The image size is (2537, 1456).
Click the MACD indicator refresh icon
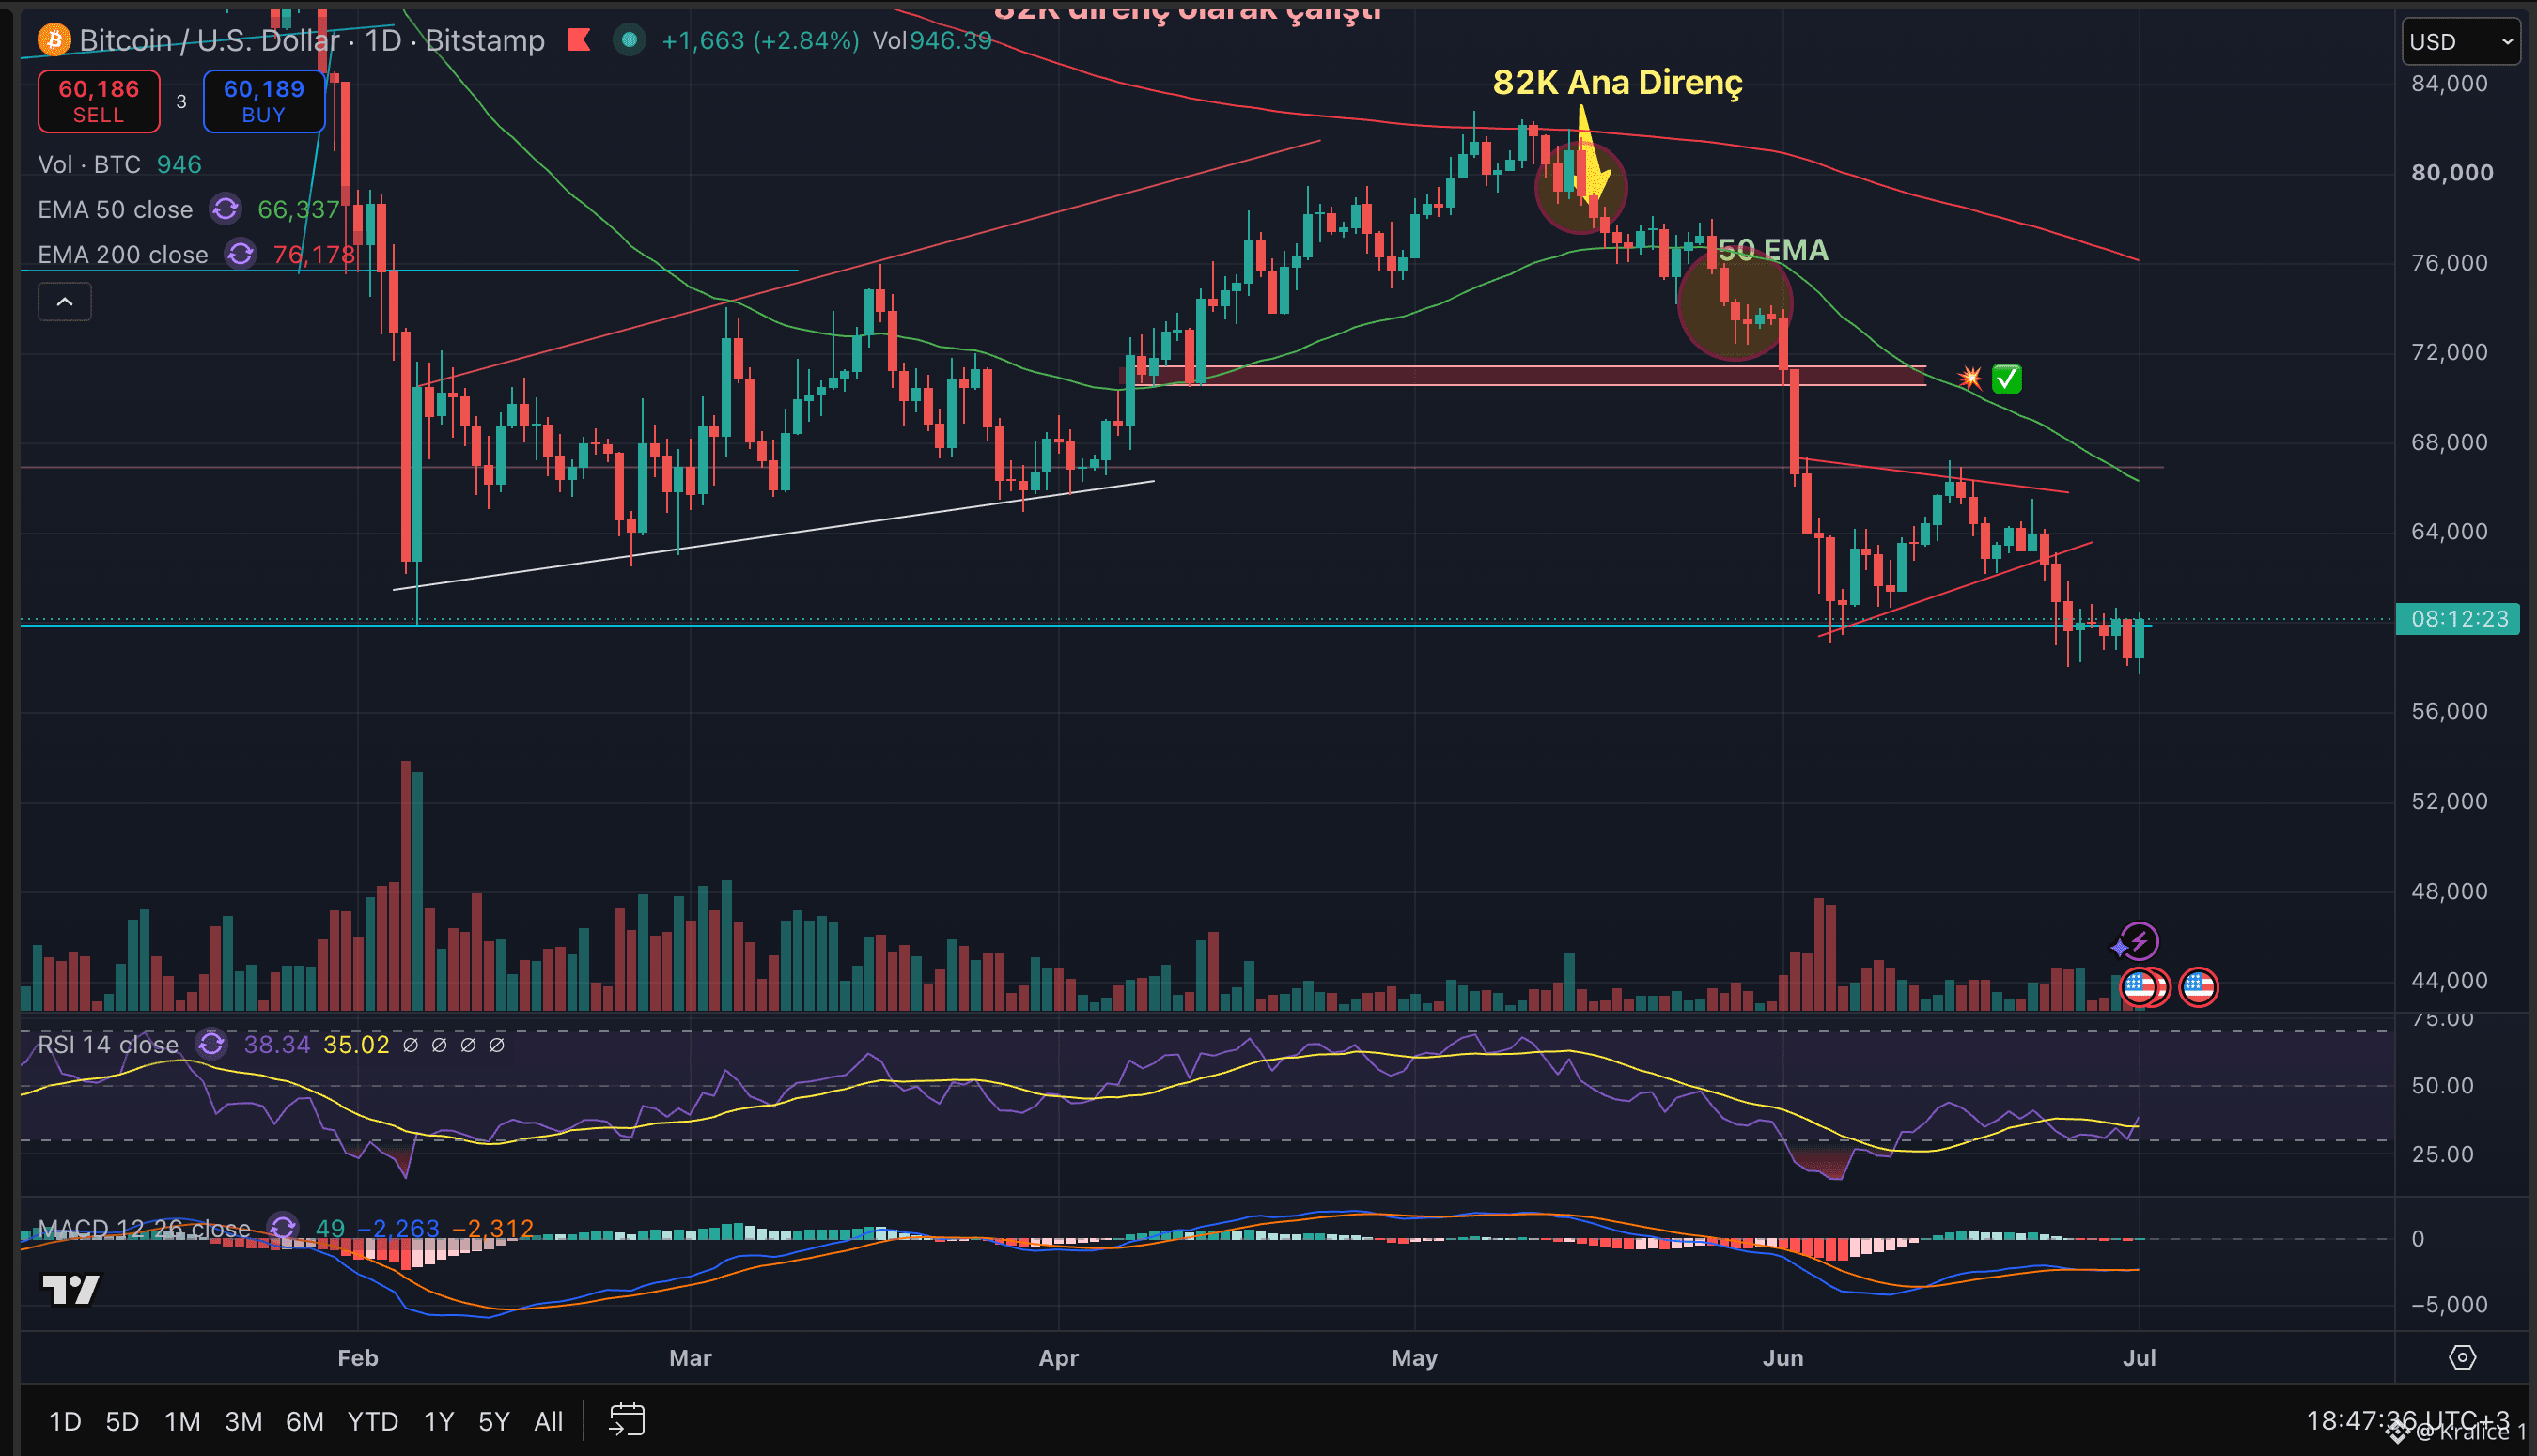click(283, 1227)
